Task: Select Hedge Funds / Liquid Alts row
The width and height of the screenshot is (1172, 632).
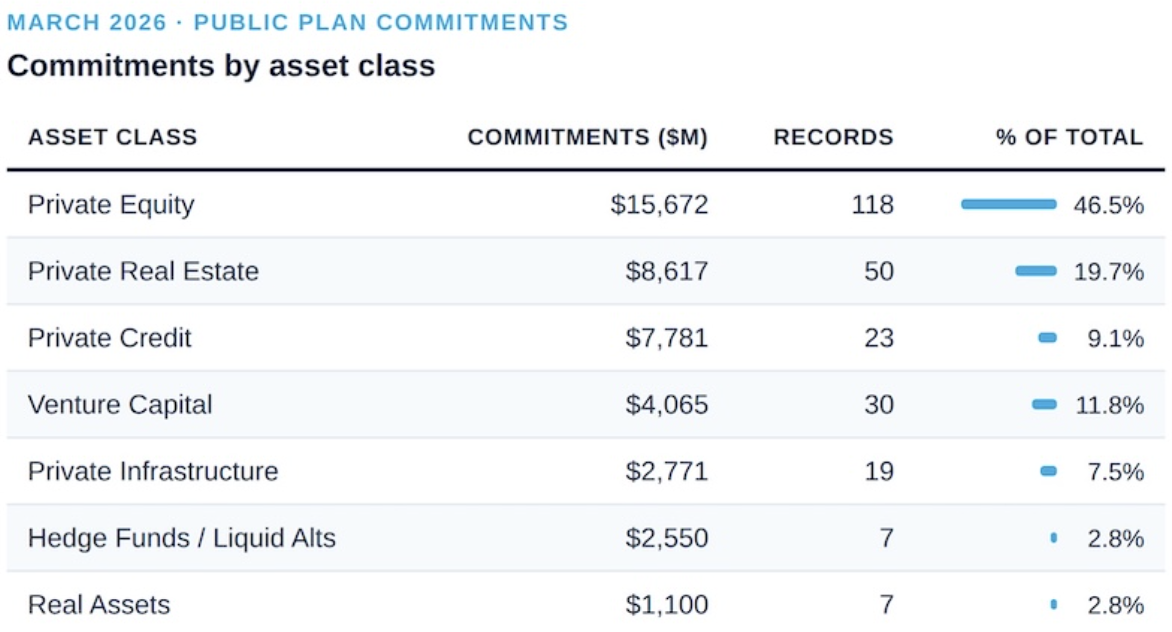Action: click(x=181, y=538)
